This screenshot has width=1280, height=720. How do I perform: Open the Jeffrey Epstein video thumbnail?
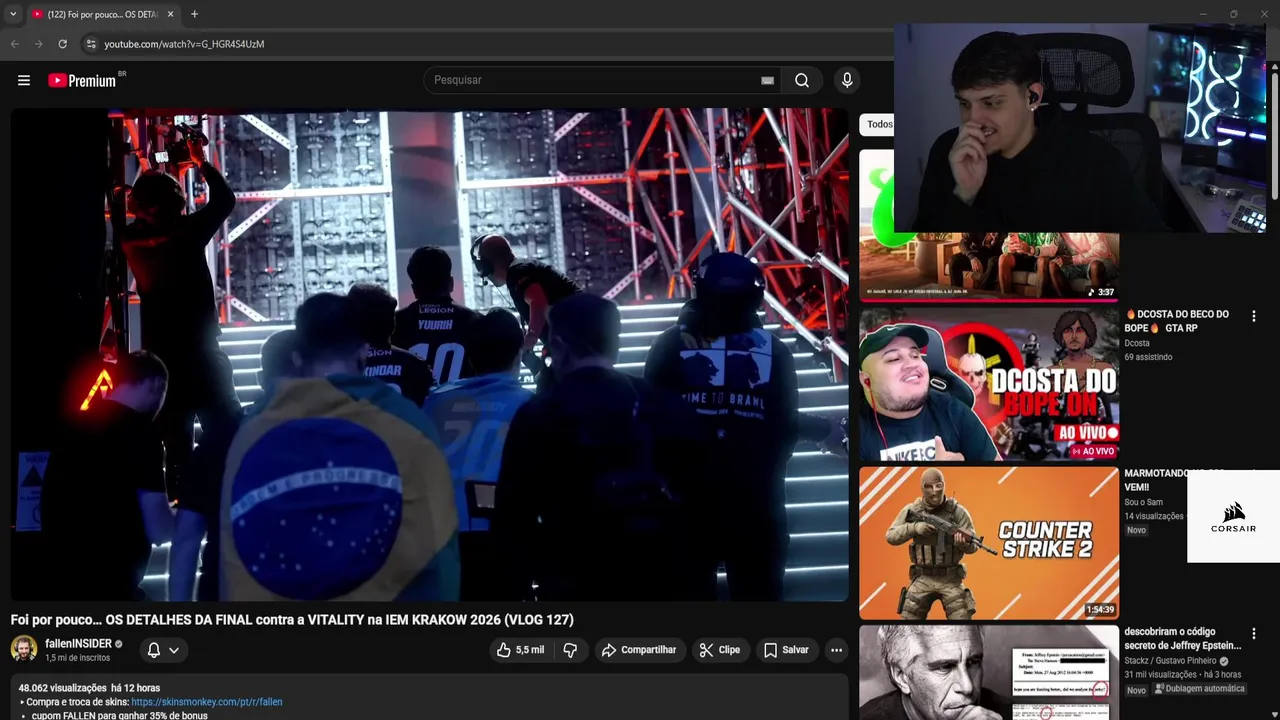[x=989, y=672]
